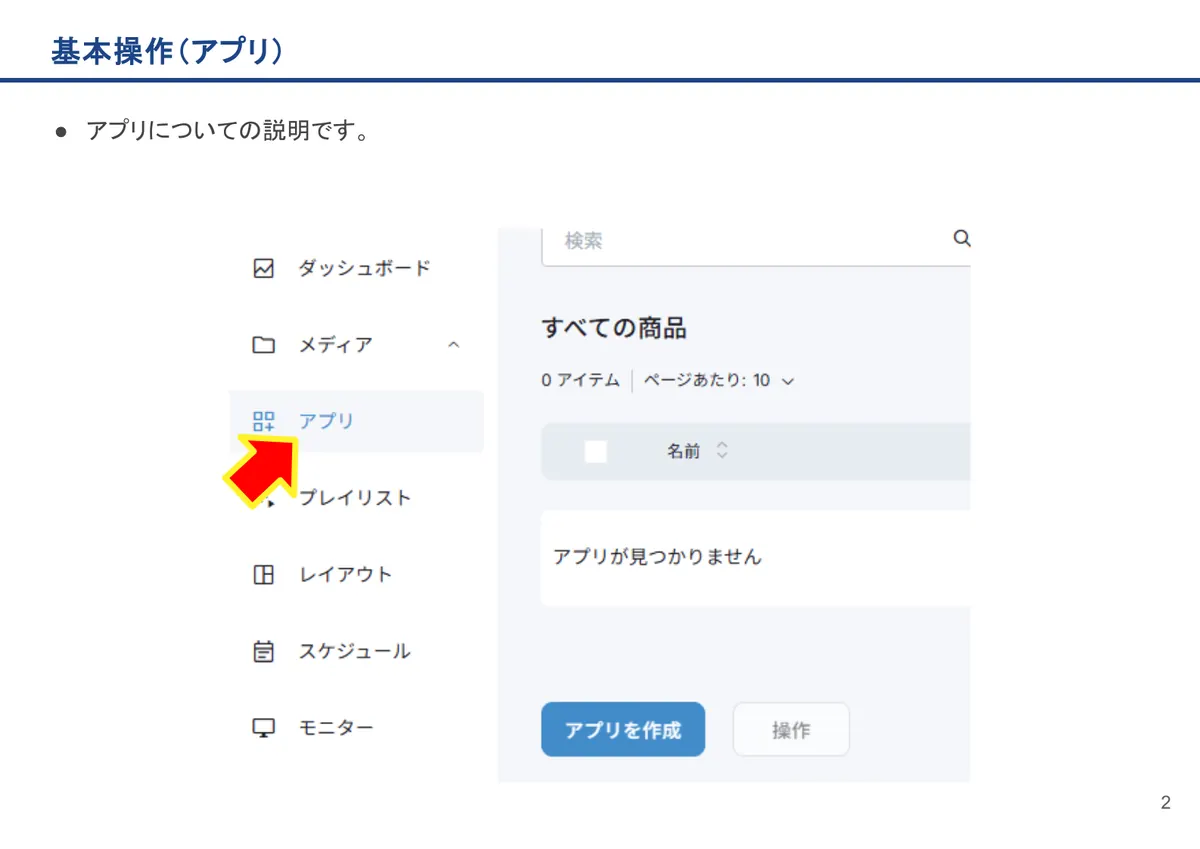Click the メディア folder icon

[263, 345]
